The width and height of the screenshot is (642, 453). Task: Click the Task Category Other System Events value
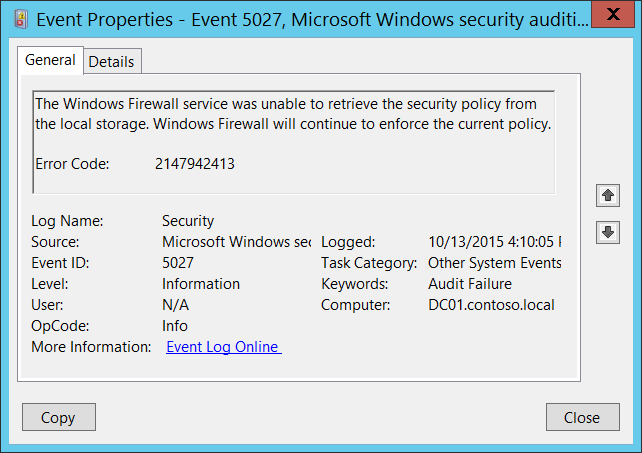coord(494,263)
